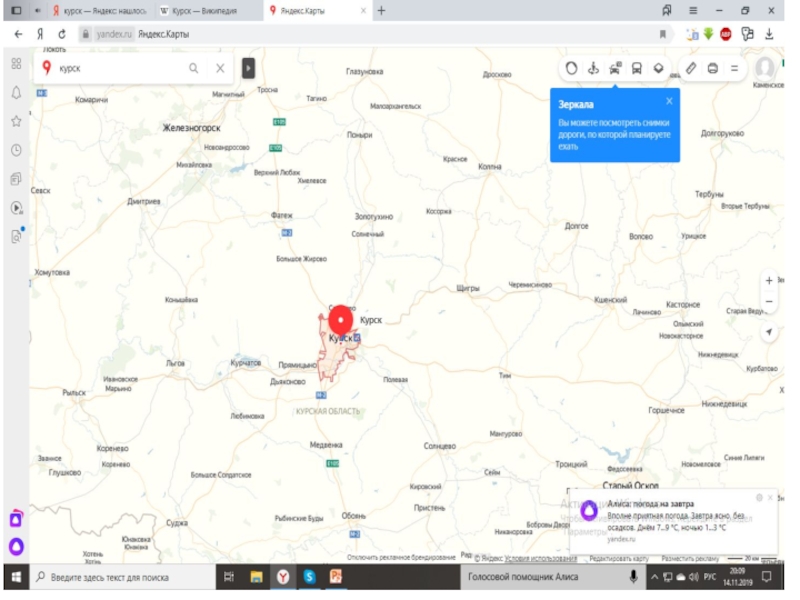Switch to the курск Яндекс search tab
Image resolution: width=800 pixels, height=600 pixels.
98,10
